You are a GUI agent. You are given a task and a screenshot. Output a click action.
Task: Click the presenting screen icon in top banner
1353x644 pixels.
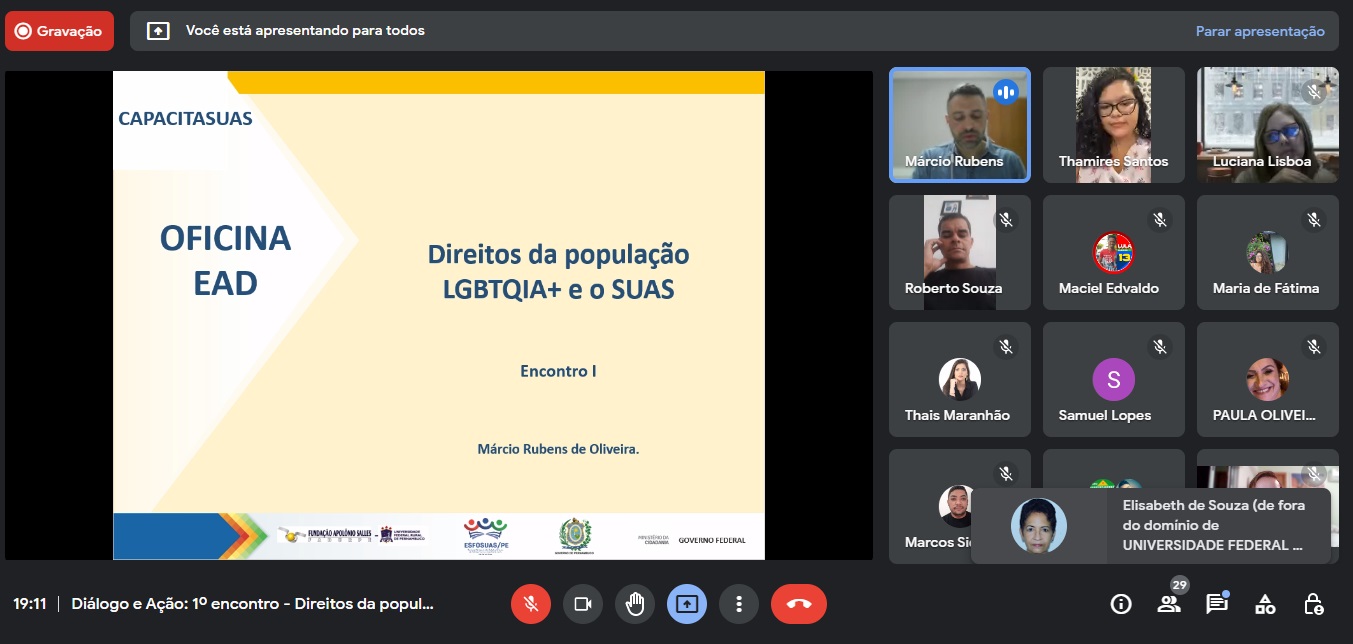[158, 31]
